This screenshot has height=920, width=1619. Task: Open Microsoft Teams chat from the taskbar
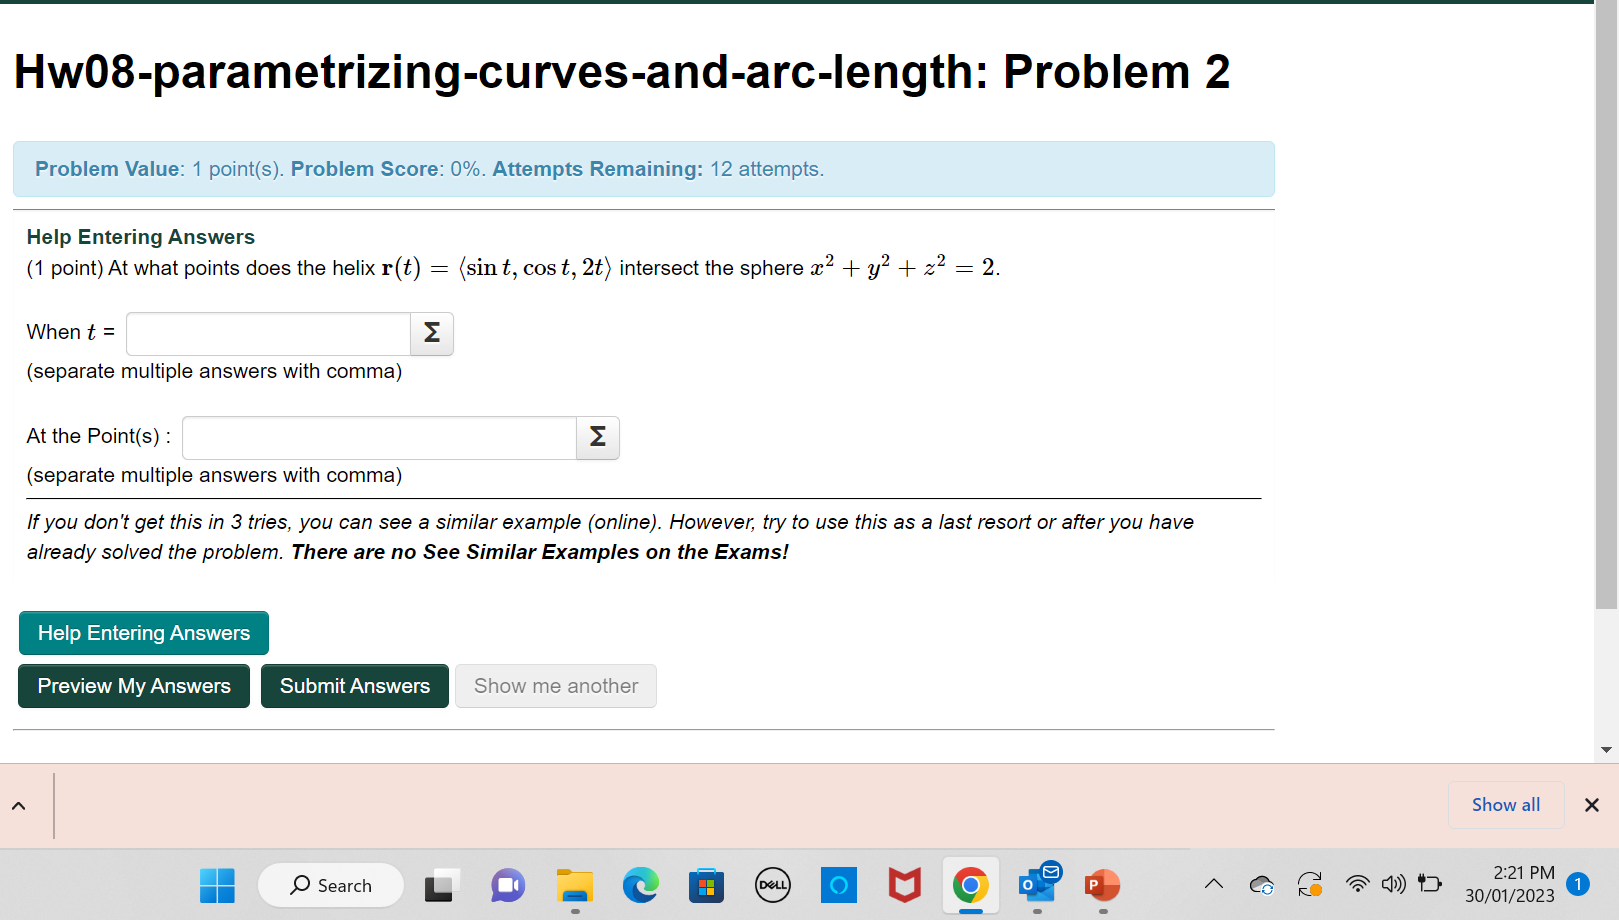[507, 885]
